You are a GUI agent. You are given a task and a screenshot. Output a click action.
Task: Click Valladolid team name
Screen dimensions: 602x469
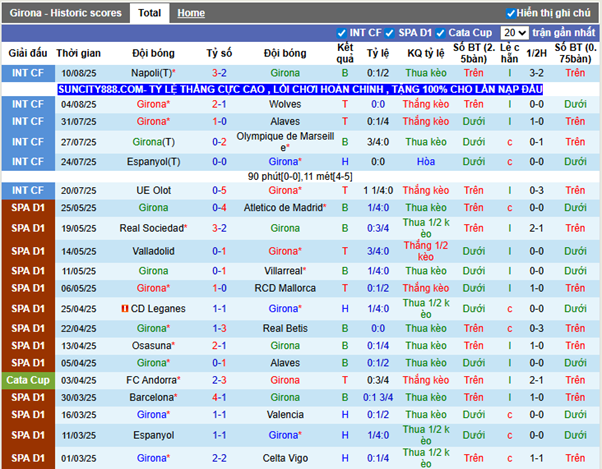tap(153, 251)
